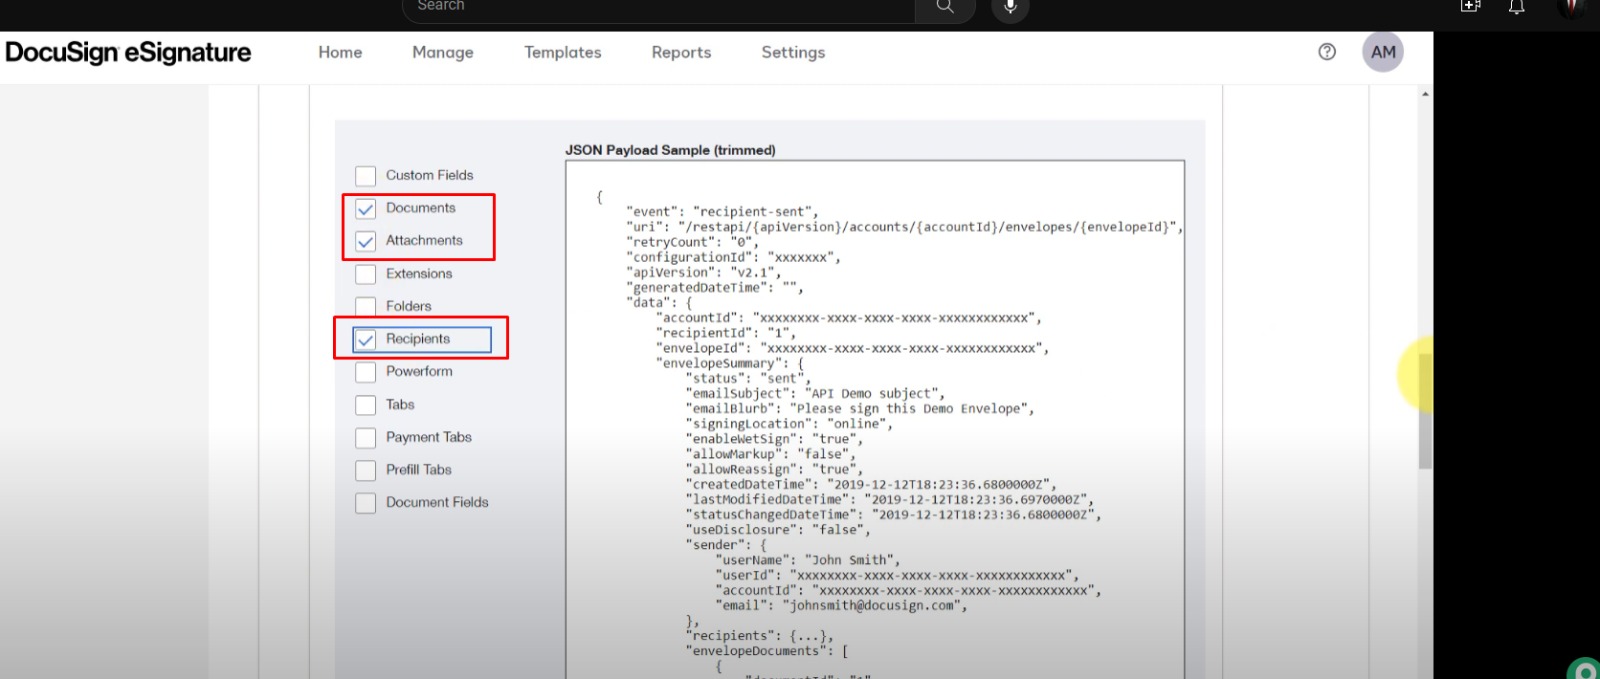Uncheck the Documents checkbox
The width and height of the screenshot is (1600, 679).
tap(366, 209)
